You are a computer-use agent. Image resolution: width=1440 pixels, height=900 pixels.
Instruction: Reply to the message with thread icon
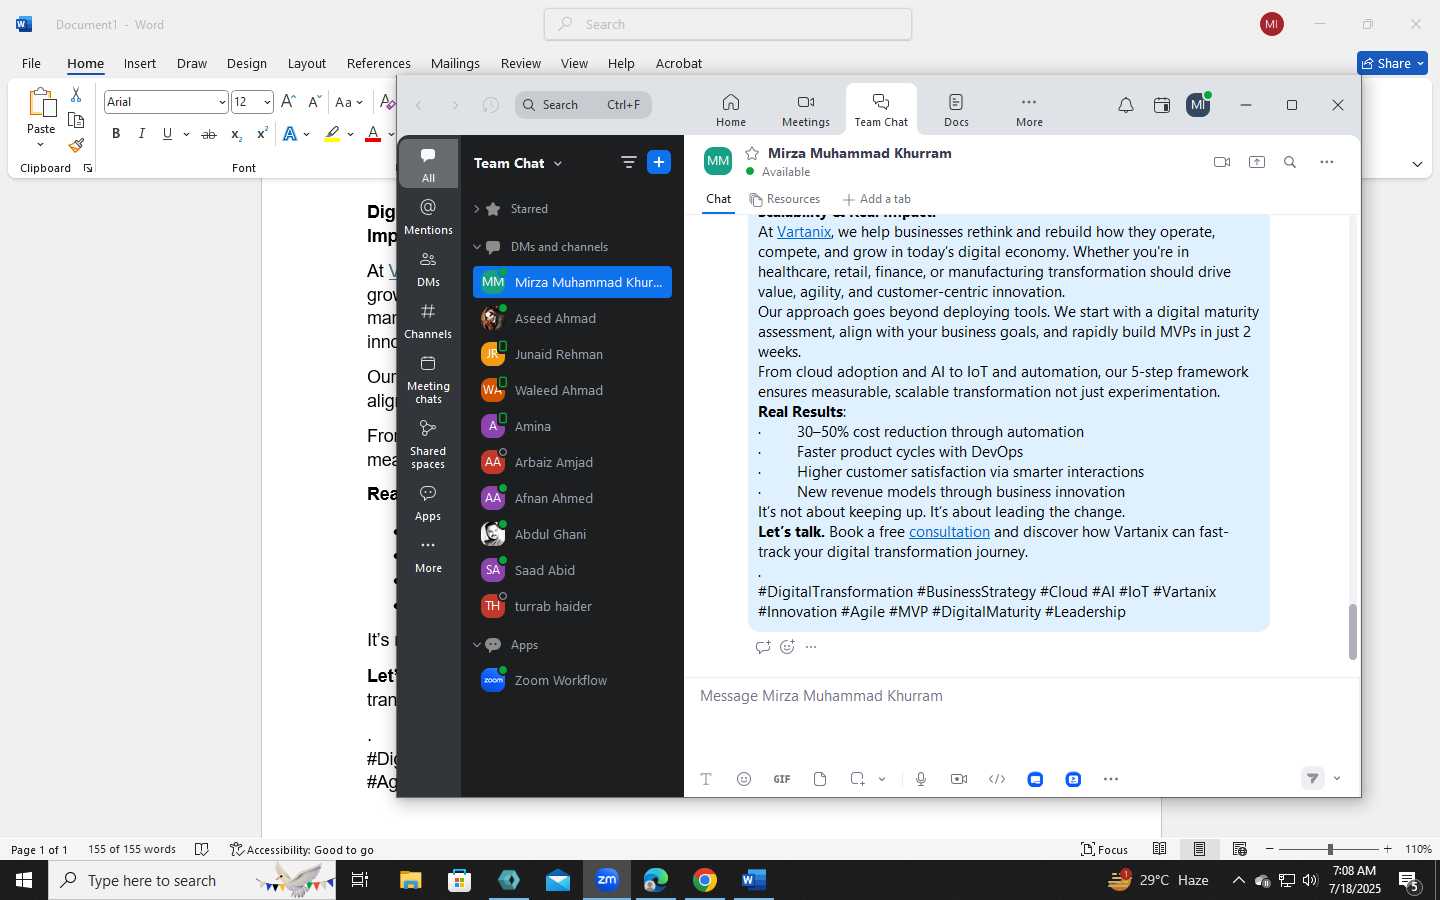coord(763,647)
